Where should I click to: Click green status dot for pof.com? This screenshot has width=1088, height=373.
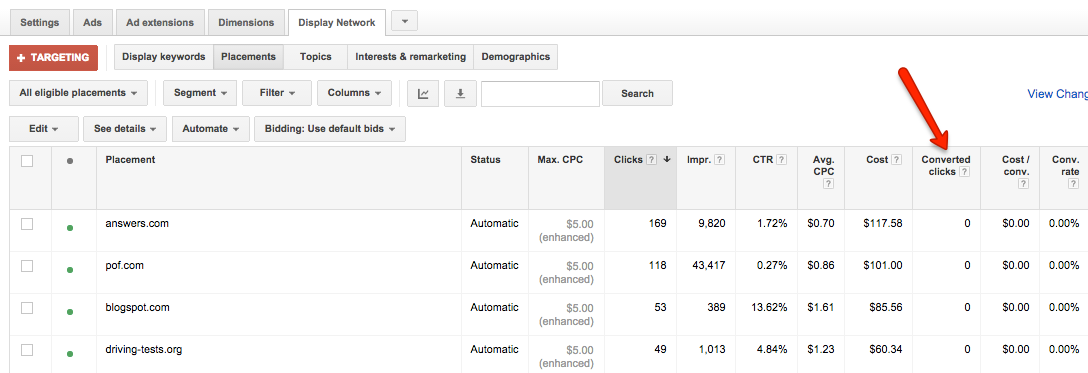70,270
